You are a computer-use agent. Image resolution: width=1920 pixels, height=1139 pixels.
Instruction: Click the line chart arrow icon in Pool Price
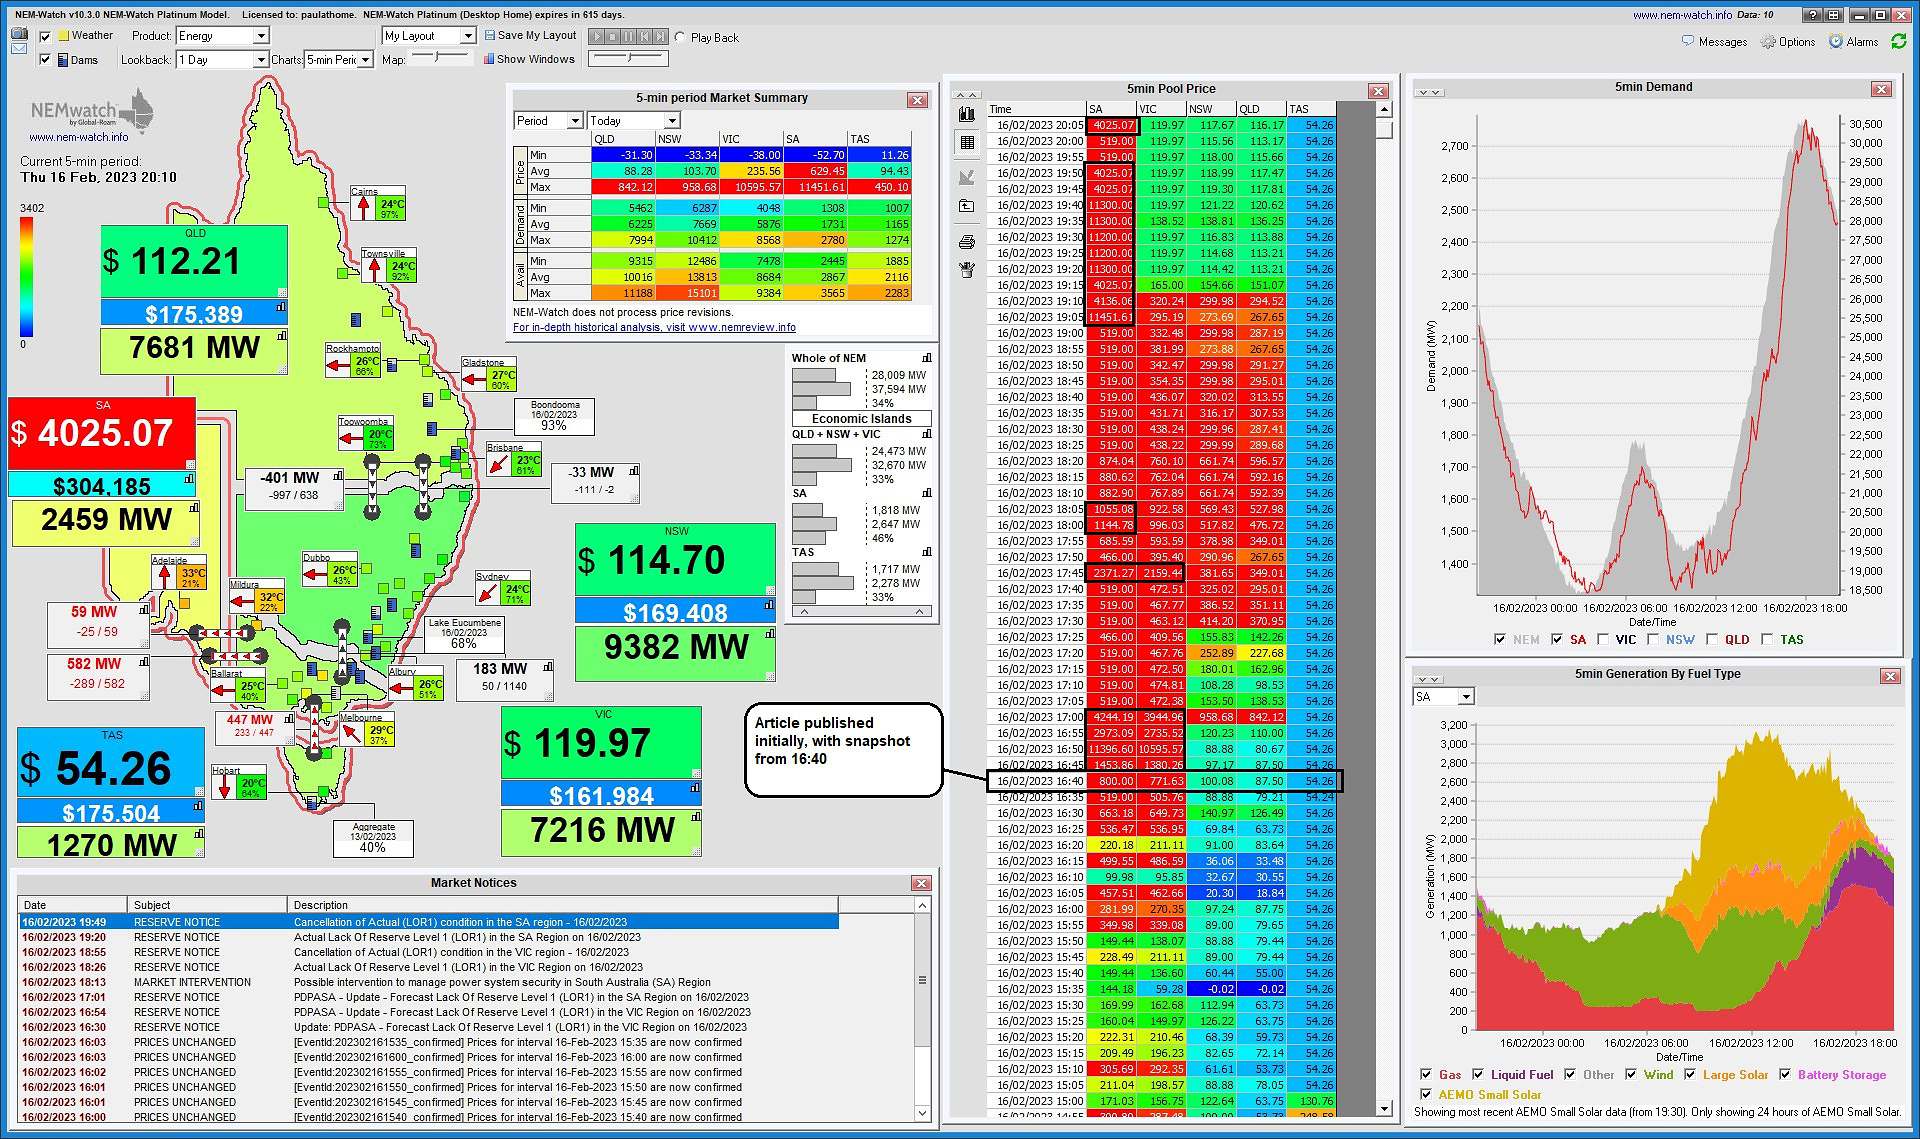(967, 177)
